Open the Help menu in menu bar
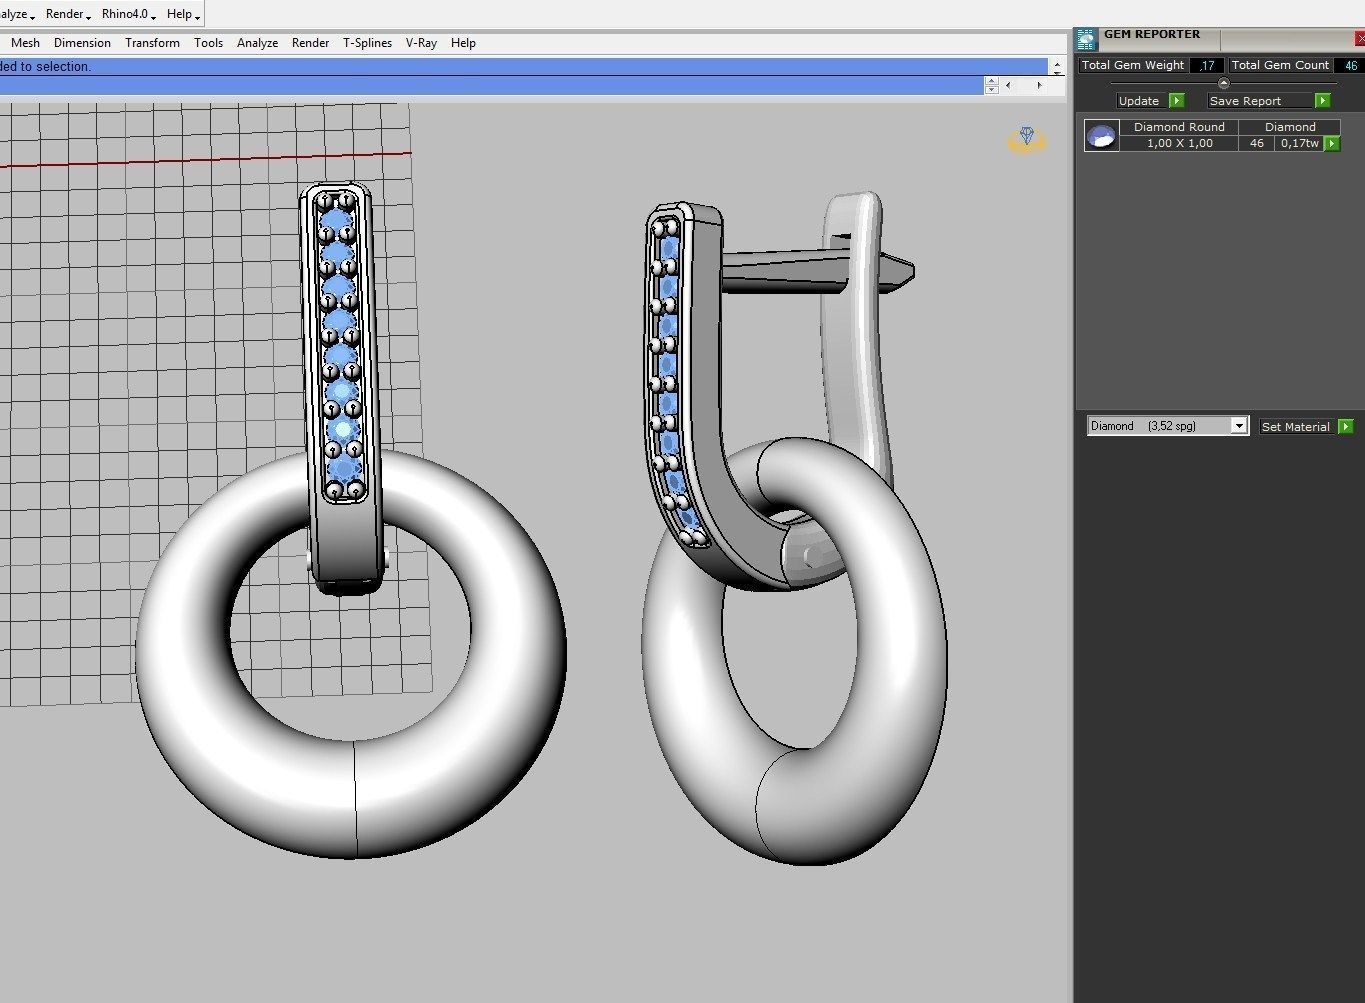The image size is (1365, 1003). (x=463, y=43)
